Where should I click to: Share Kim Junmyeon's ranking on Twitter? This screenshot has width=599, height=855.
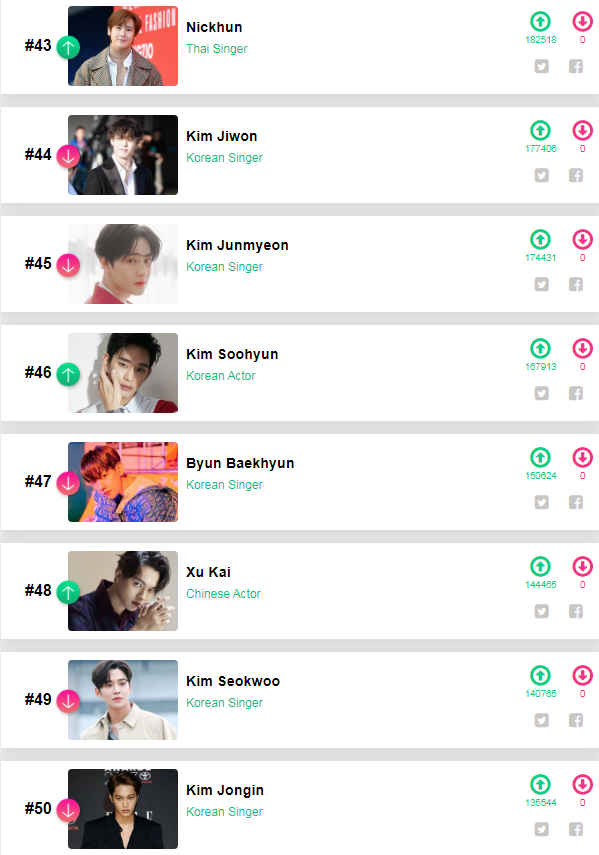point(541,284)
